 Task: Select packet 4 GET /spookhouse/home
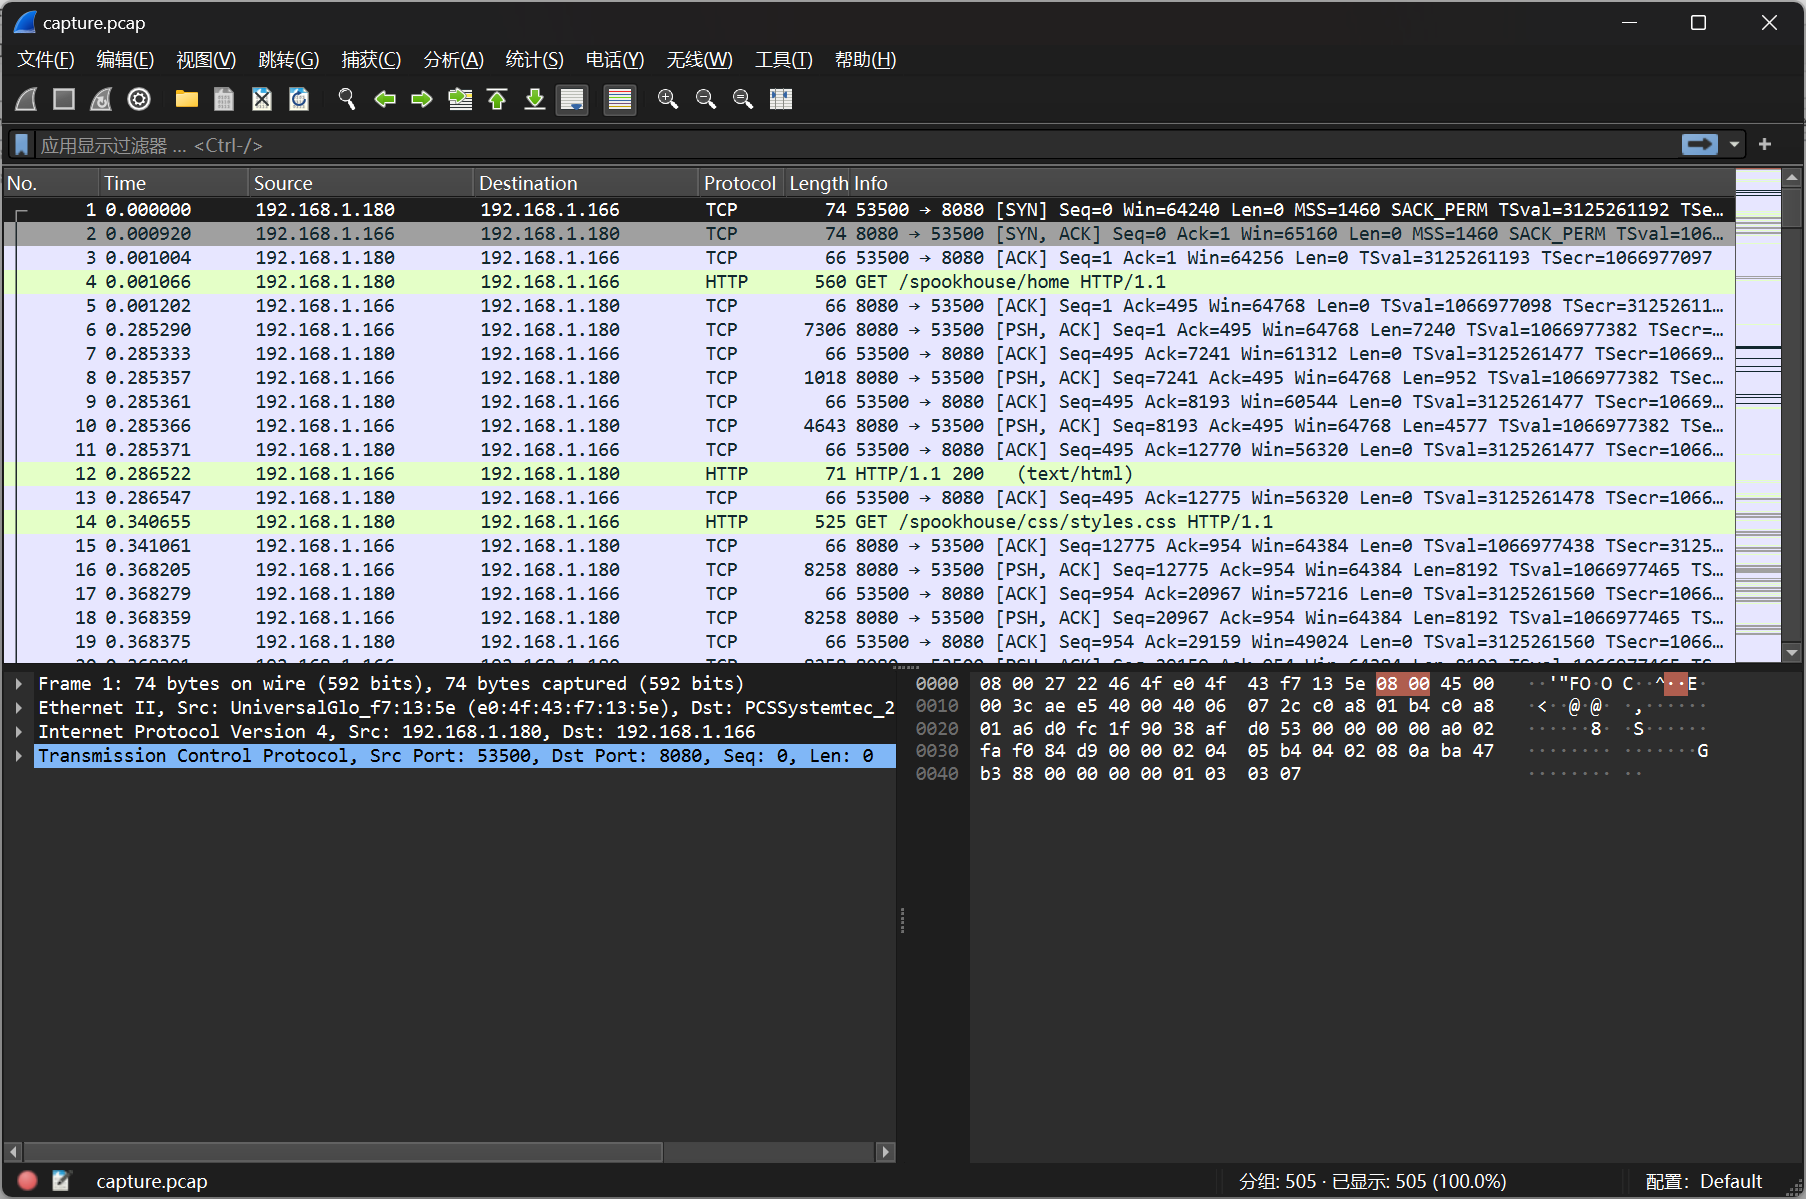(869, 282)
